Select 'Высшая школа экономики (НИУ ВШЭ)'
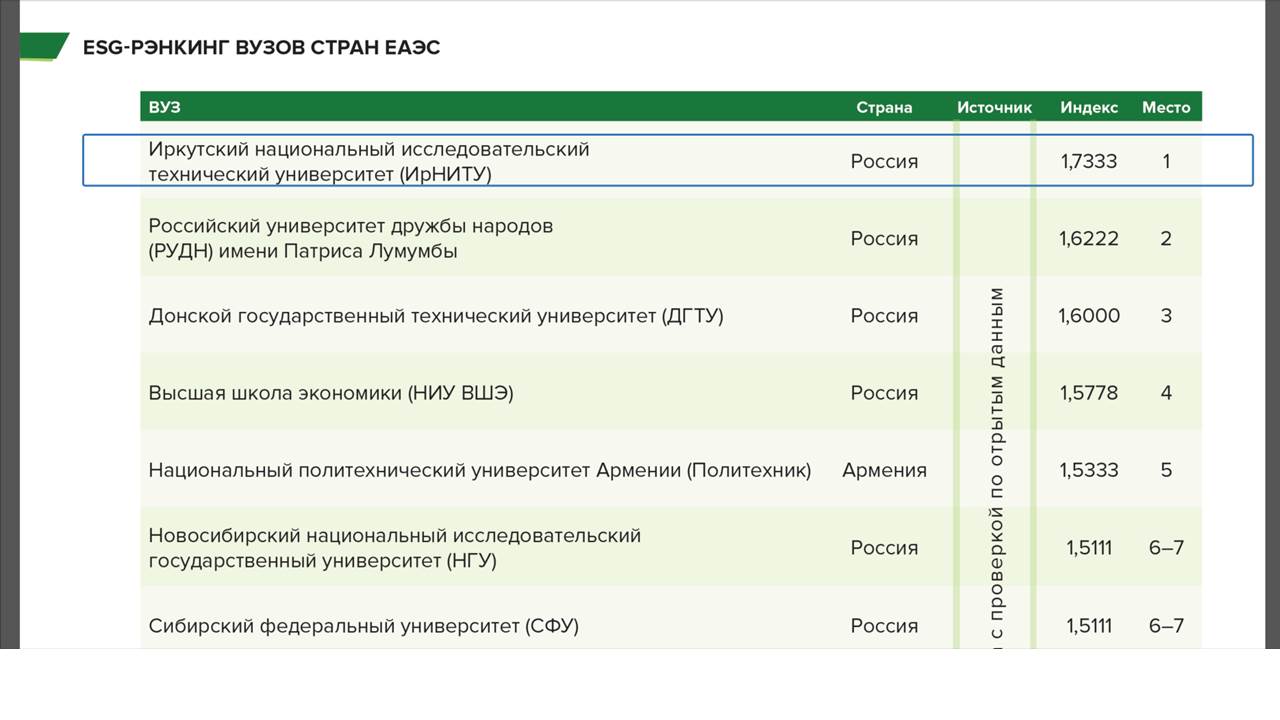This screenshot has width=1280, height=720. tap(331, 393)
